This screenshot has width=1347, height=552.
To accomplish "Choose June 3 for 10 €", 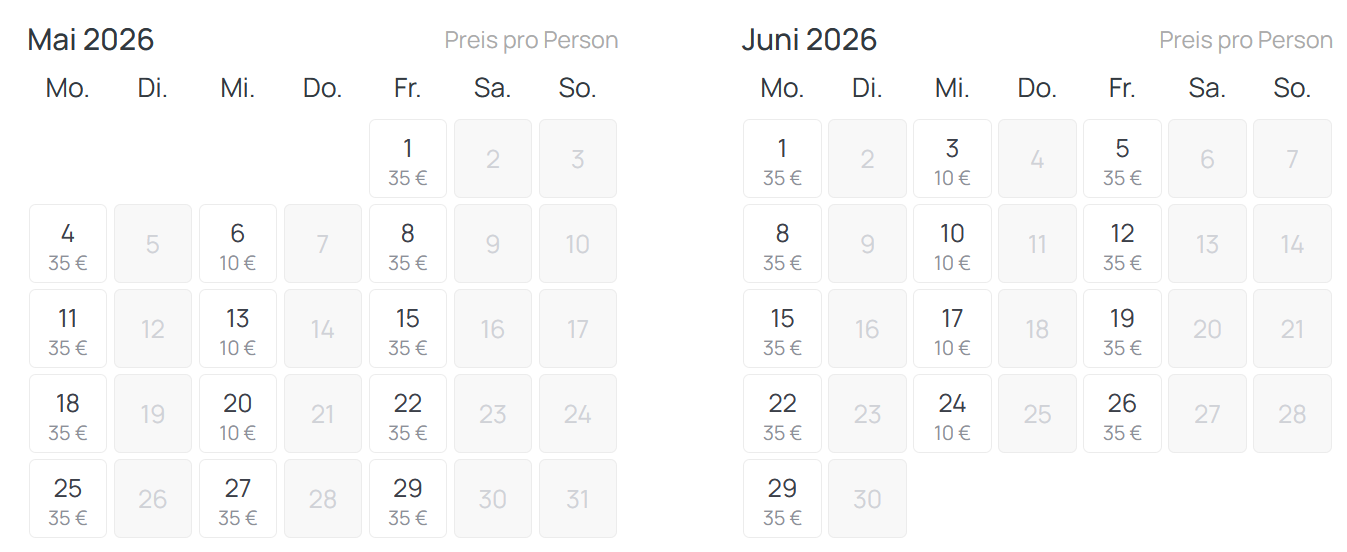I will click(952, 159).
